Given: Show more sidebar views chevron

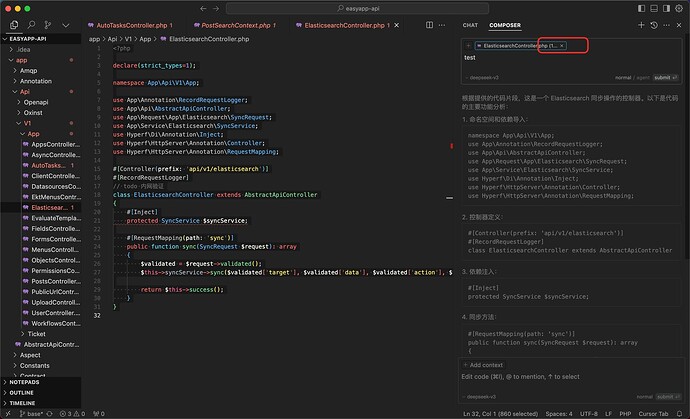Looking at the screenshot, I should [x=66, y=26].
